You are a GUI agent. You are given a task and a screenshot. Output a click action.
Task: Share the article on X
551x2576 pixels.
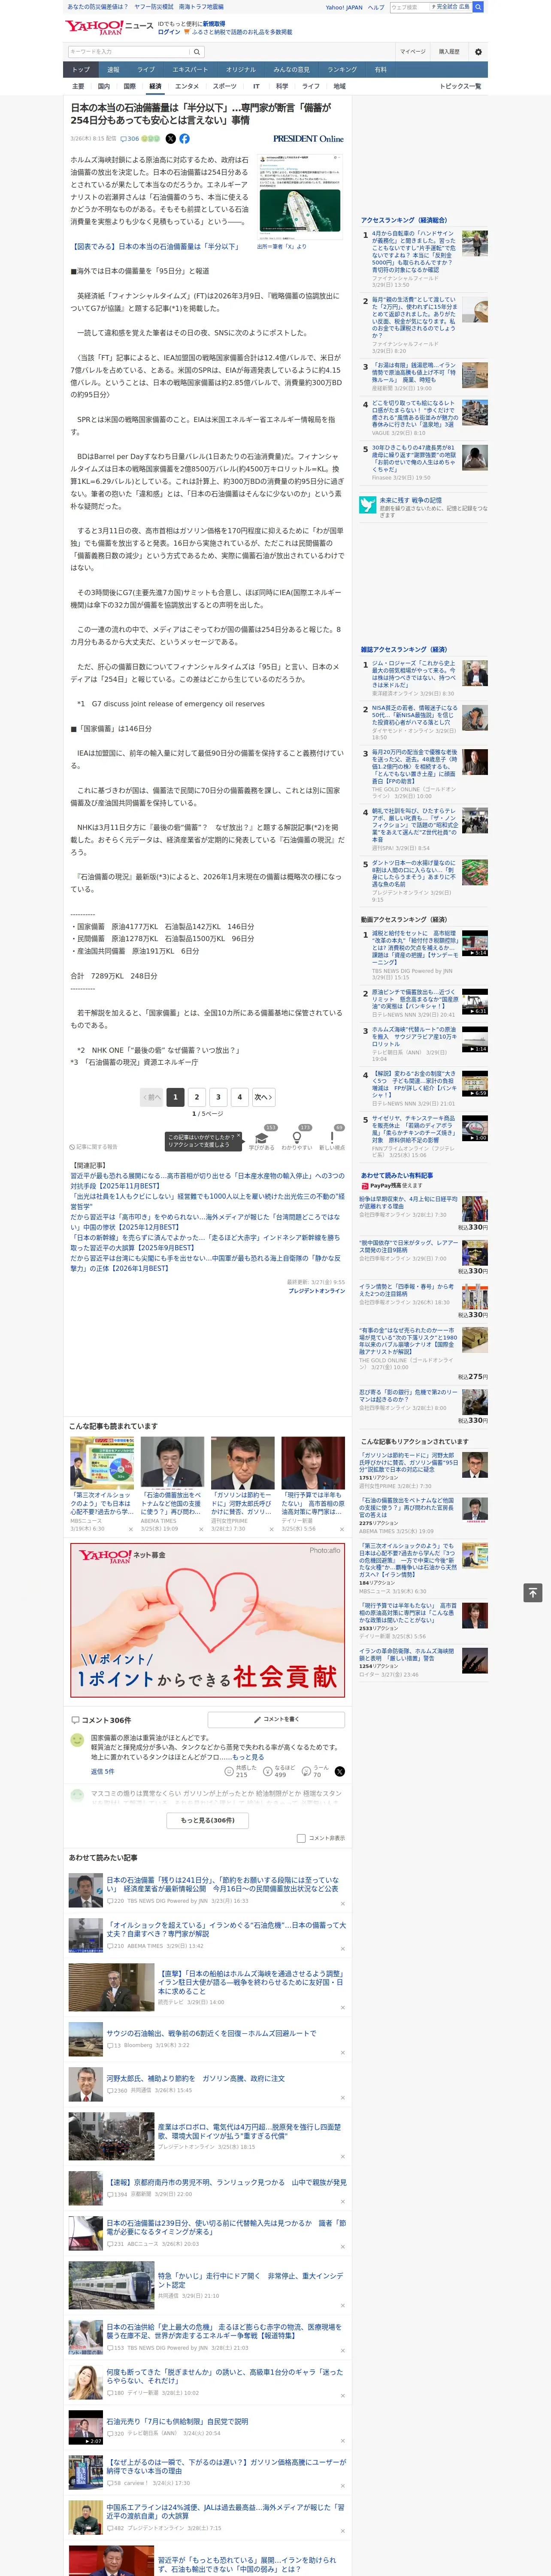pos(170,139)
